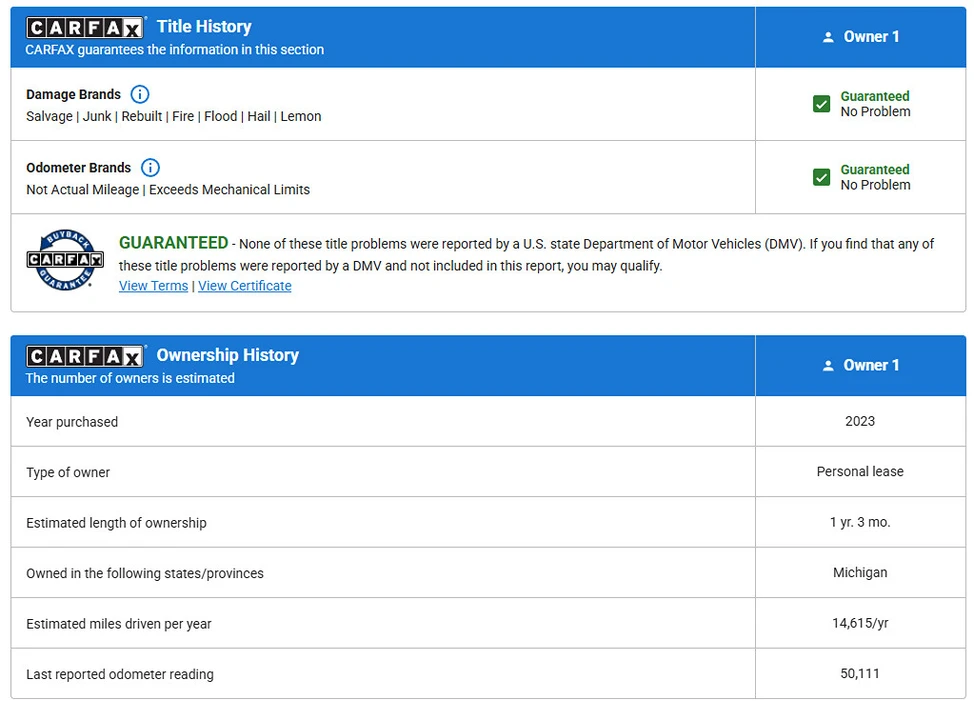Click the 'Year purchased' row label
974x720 pixels.
(72, 422)
